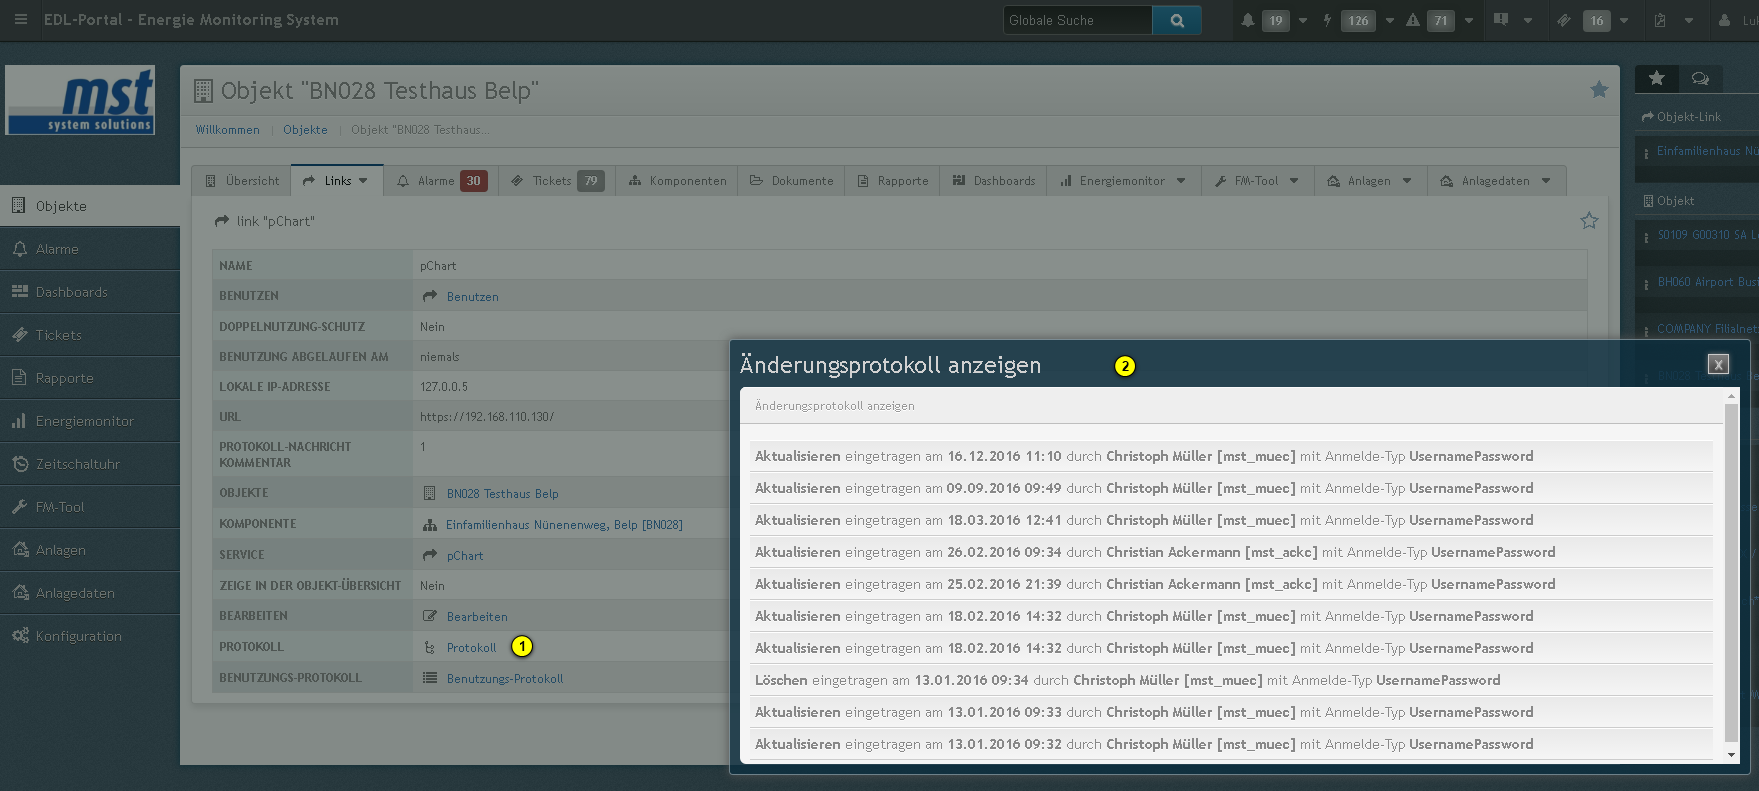The height and width of the screenshot is (791, 1759).
Task: Switch to the Dashboards tab
Action: pyautogui.click(x=994, y=181)
